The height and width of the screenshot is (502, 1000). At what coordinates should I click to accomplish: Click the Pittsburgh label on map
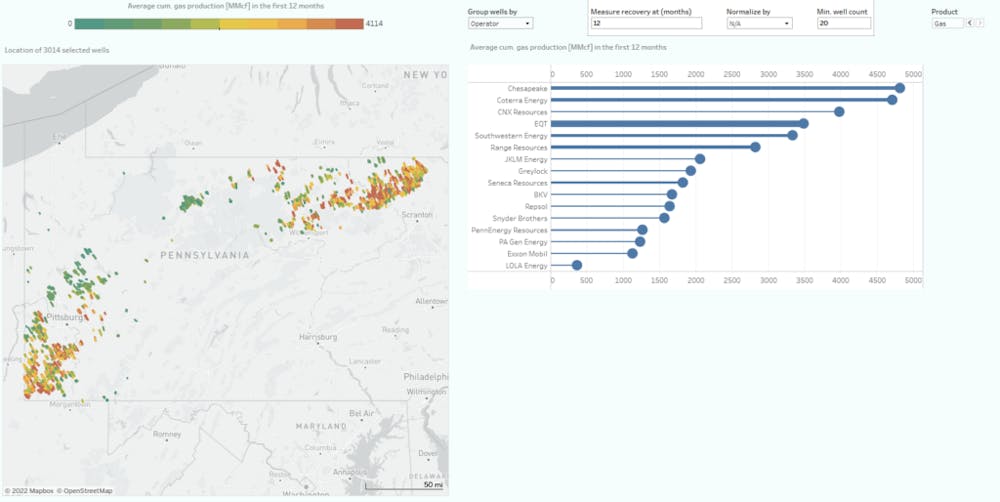(x=64, y=317)
